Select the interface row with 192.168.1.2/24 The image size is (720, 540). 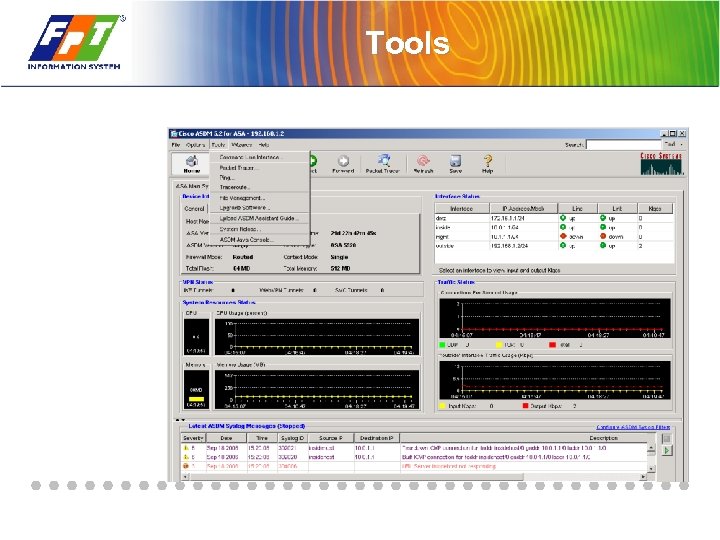tap(554, 246)
